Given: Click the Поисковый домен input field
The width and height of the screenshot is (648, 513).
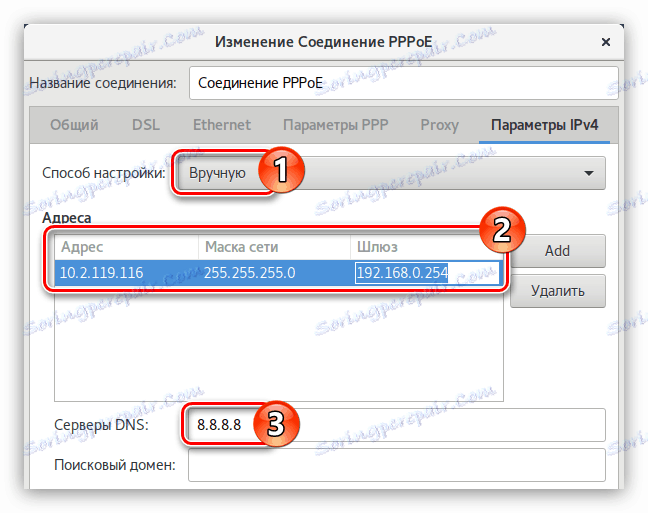Looking at the screenshot, I should coord(397,465).
